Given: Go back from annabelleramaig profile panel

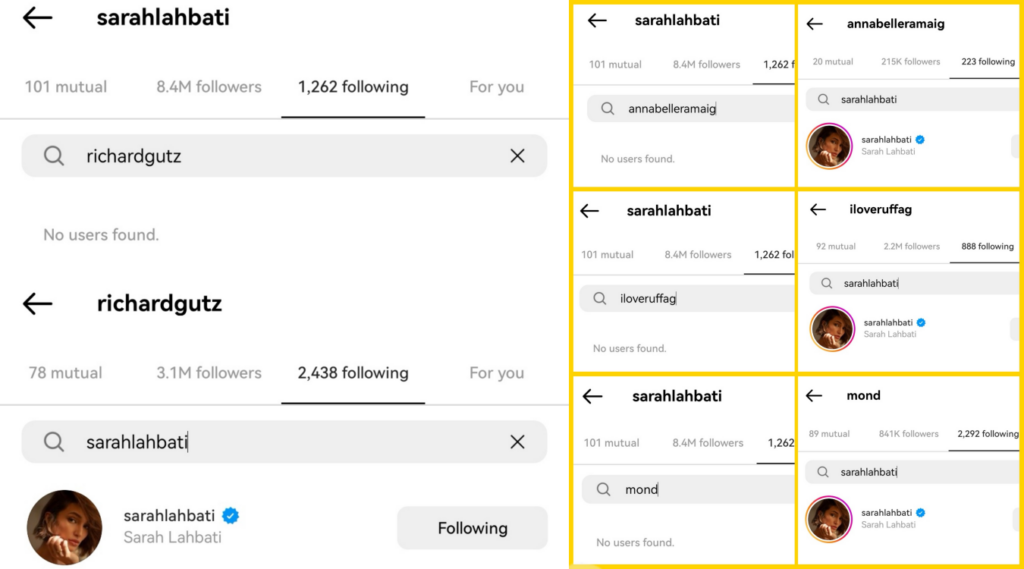Looking at the screenshot, I should click(x=814, y=24).
